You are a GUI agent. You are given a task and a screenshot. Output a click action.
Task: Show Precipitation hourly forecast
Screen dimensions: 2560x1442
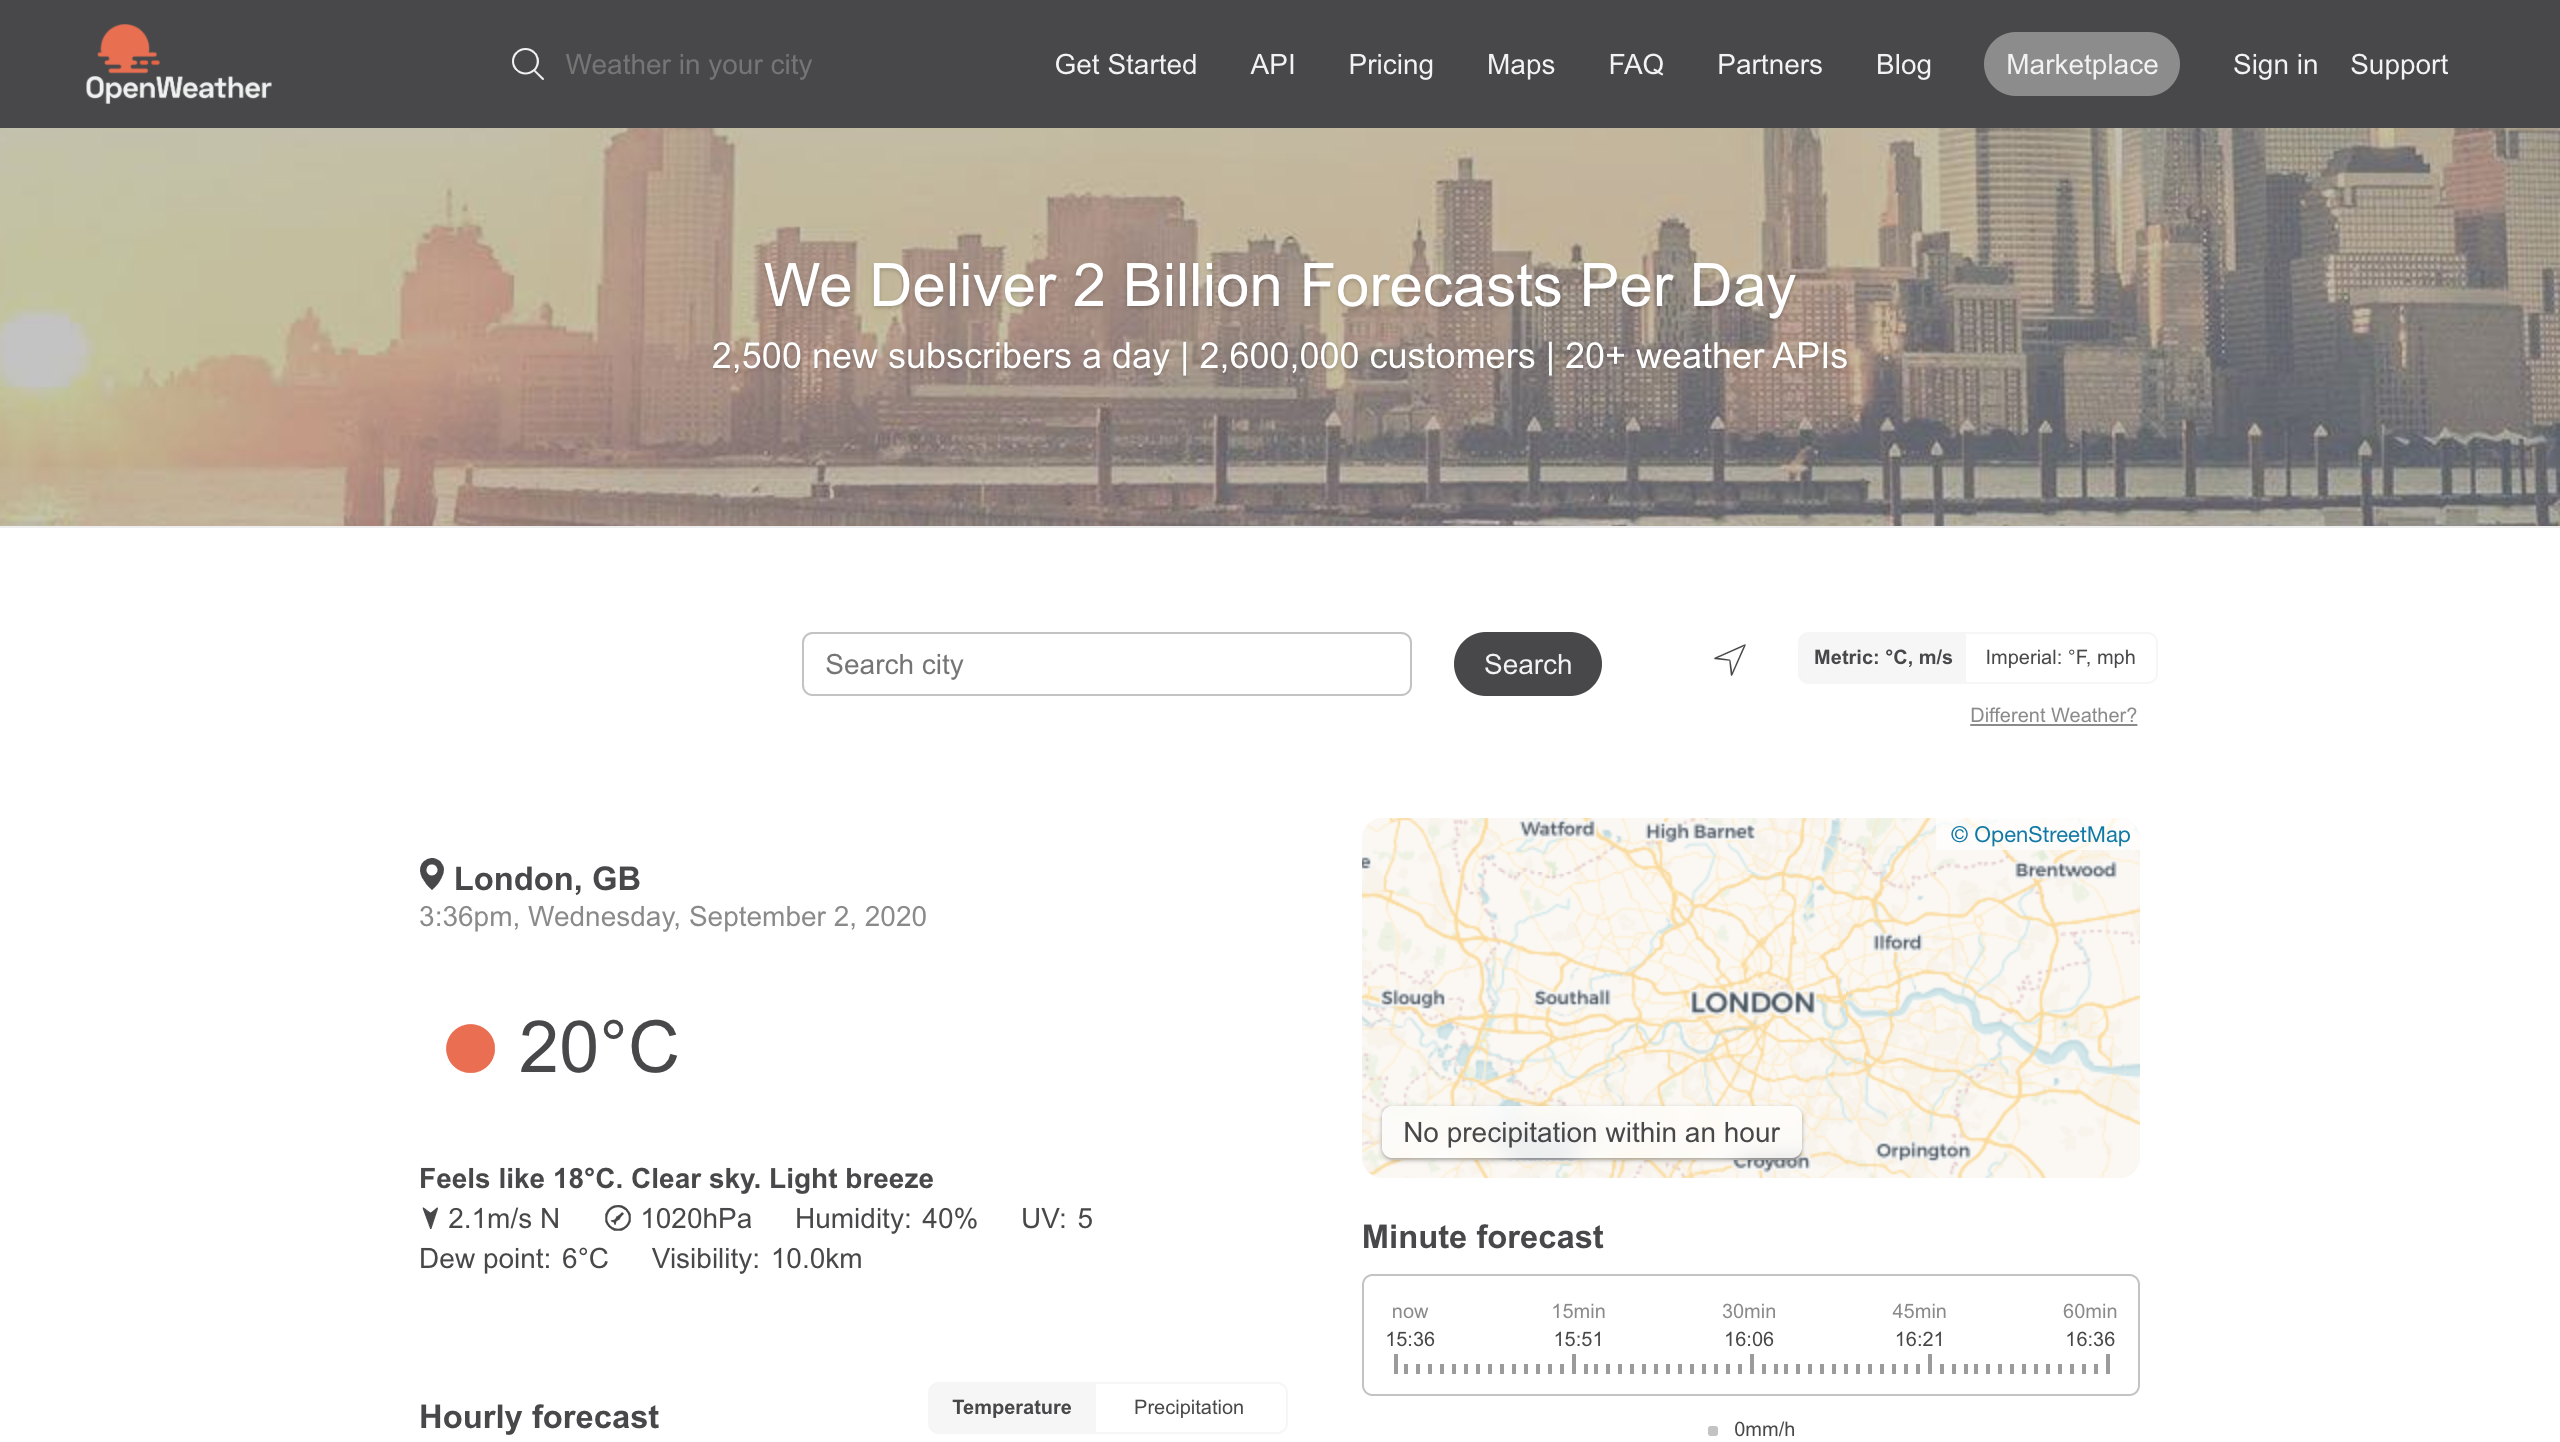pyautogui.click(x=1188, y=1407)
